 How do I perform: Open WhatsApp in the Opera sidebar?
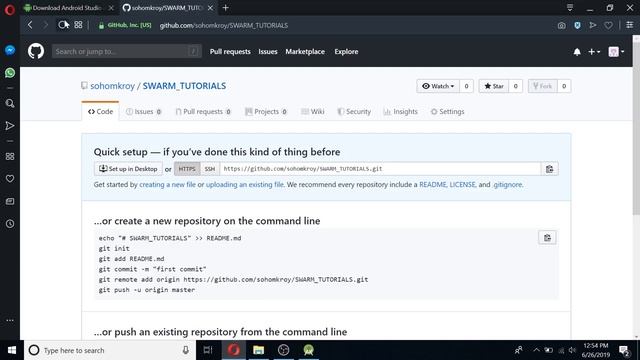[10, 73]
